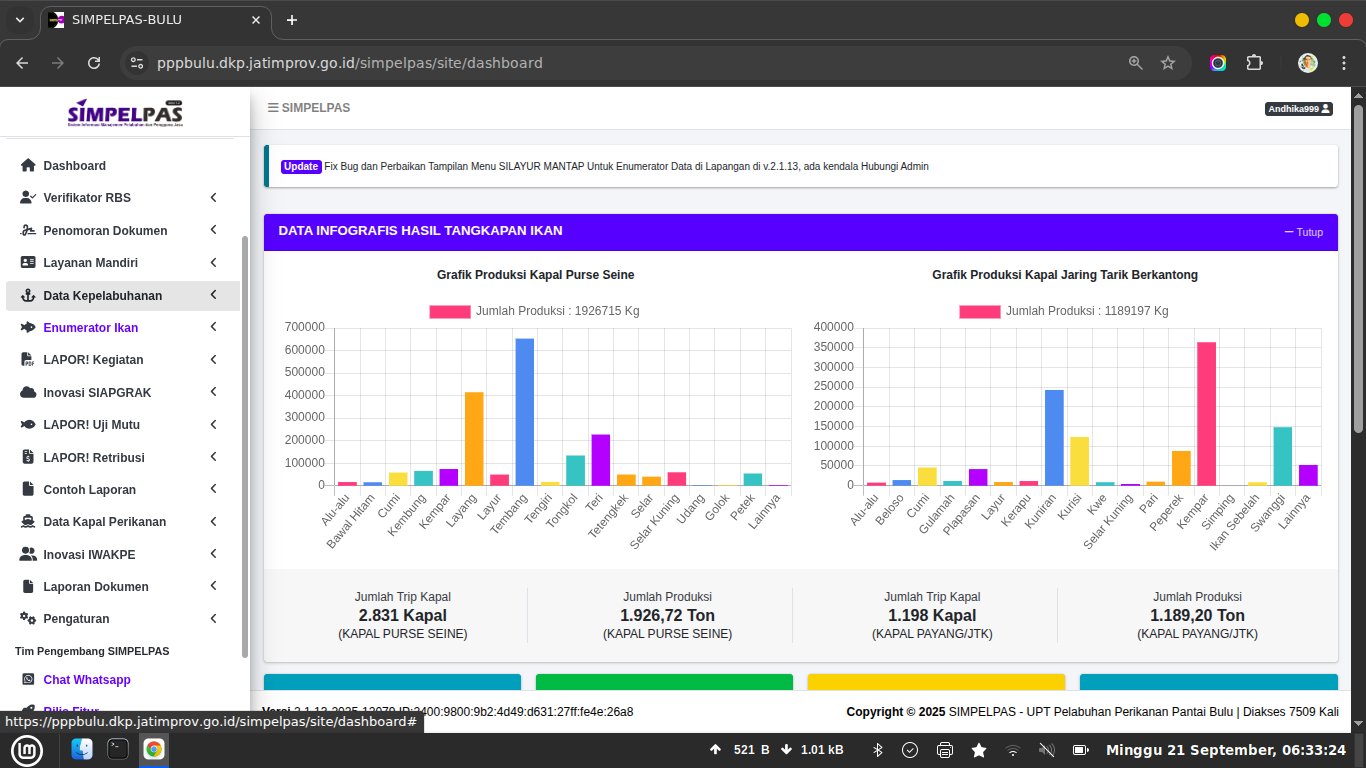This screenshot has height=768, width=1366.
Task: Click the Dashboard home icon in sidebar
Action: click(28, 166)
